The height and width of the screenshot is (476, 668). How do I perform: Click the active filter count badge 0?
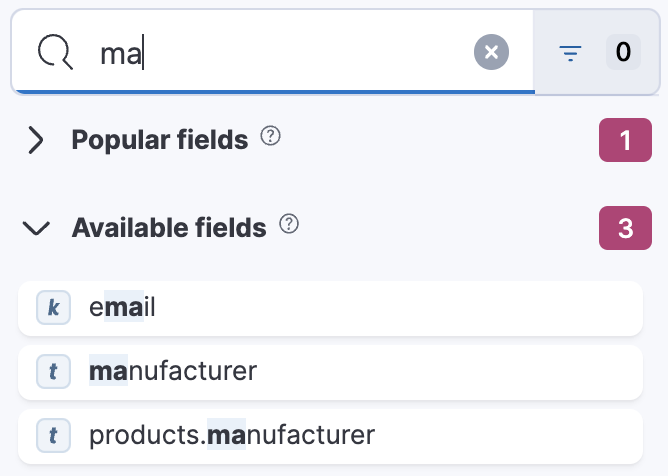tap(623, 52)
